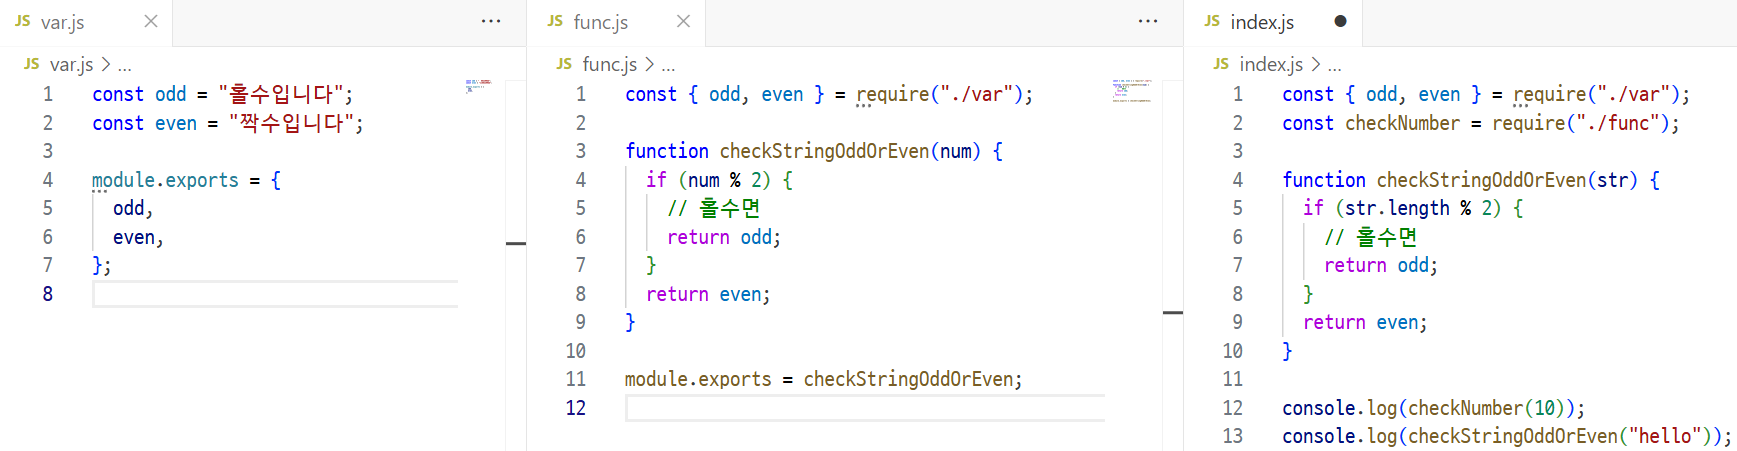Click JS file icon on var.js tab

point(23,21)
